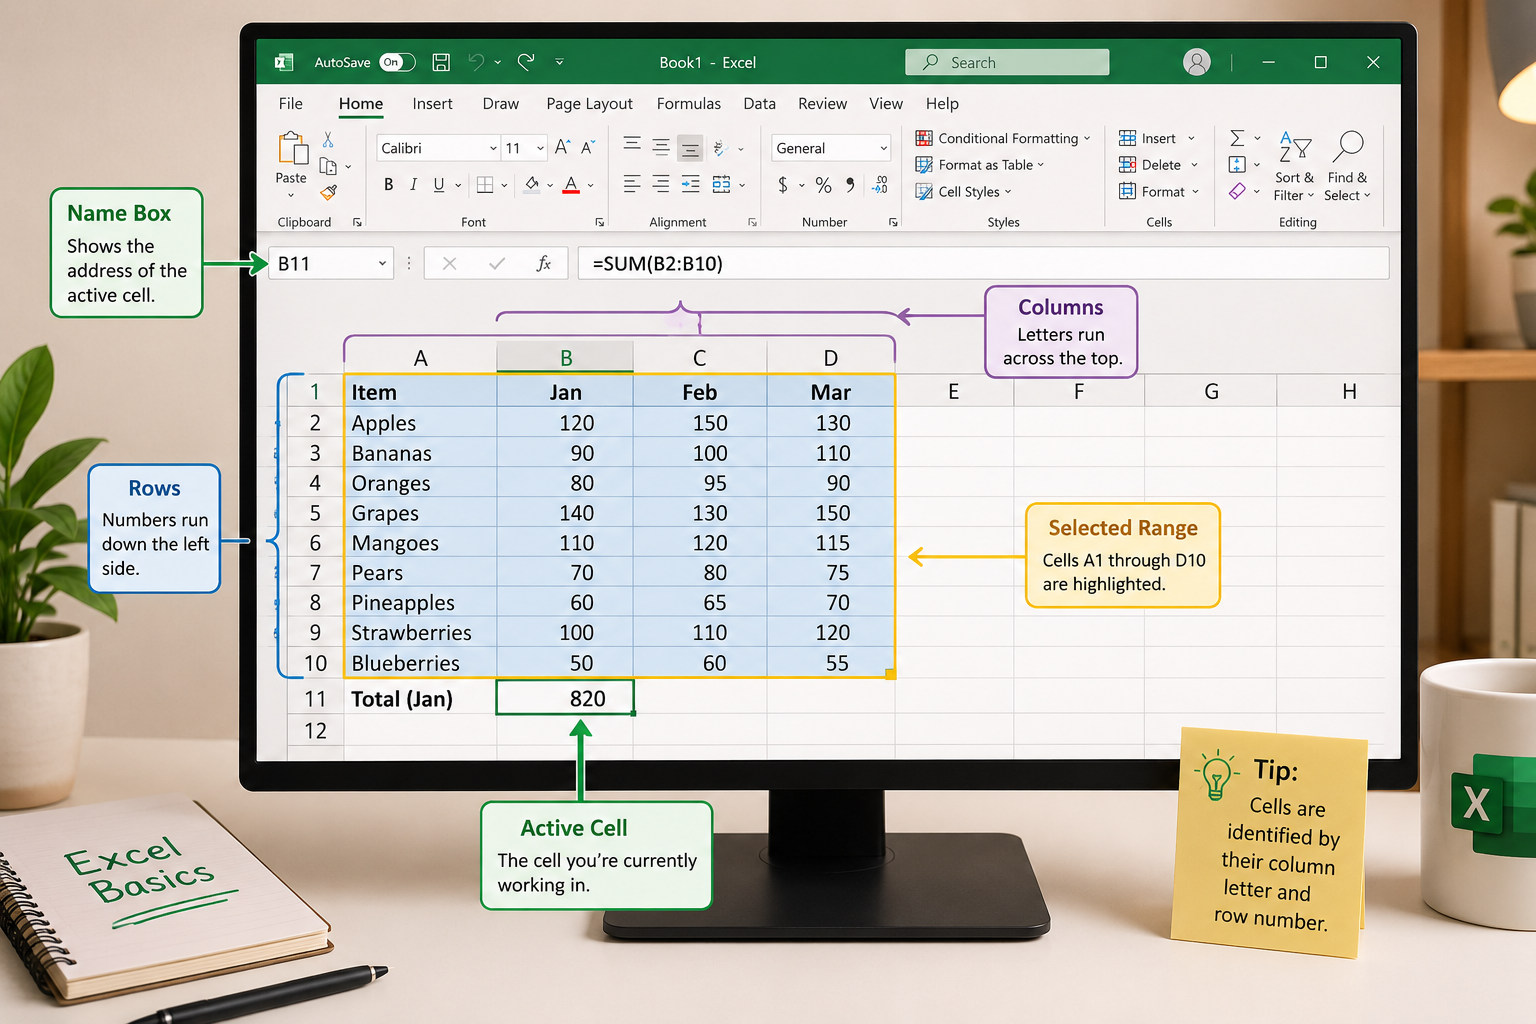
Task: Expand the Name Box dropdown arrow
Action: point(382,263)
